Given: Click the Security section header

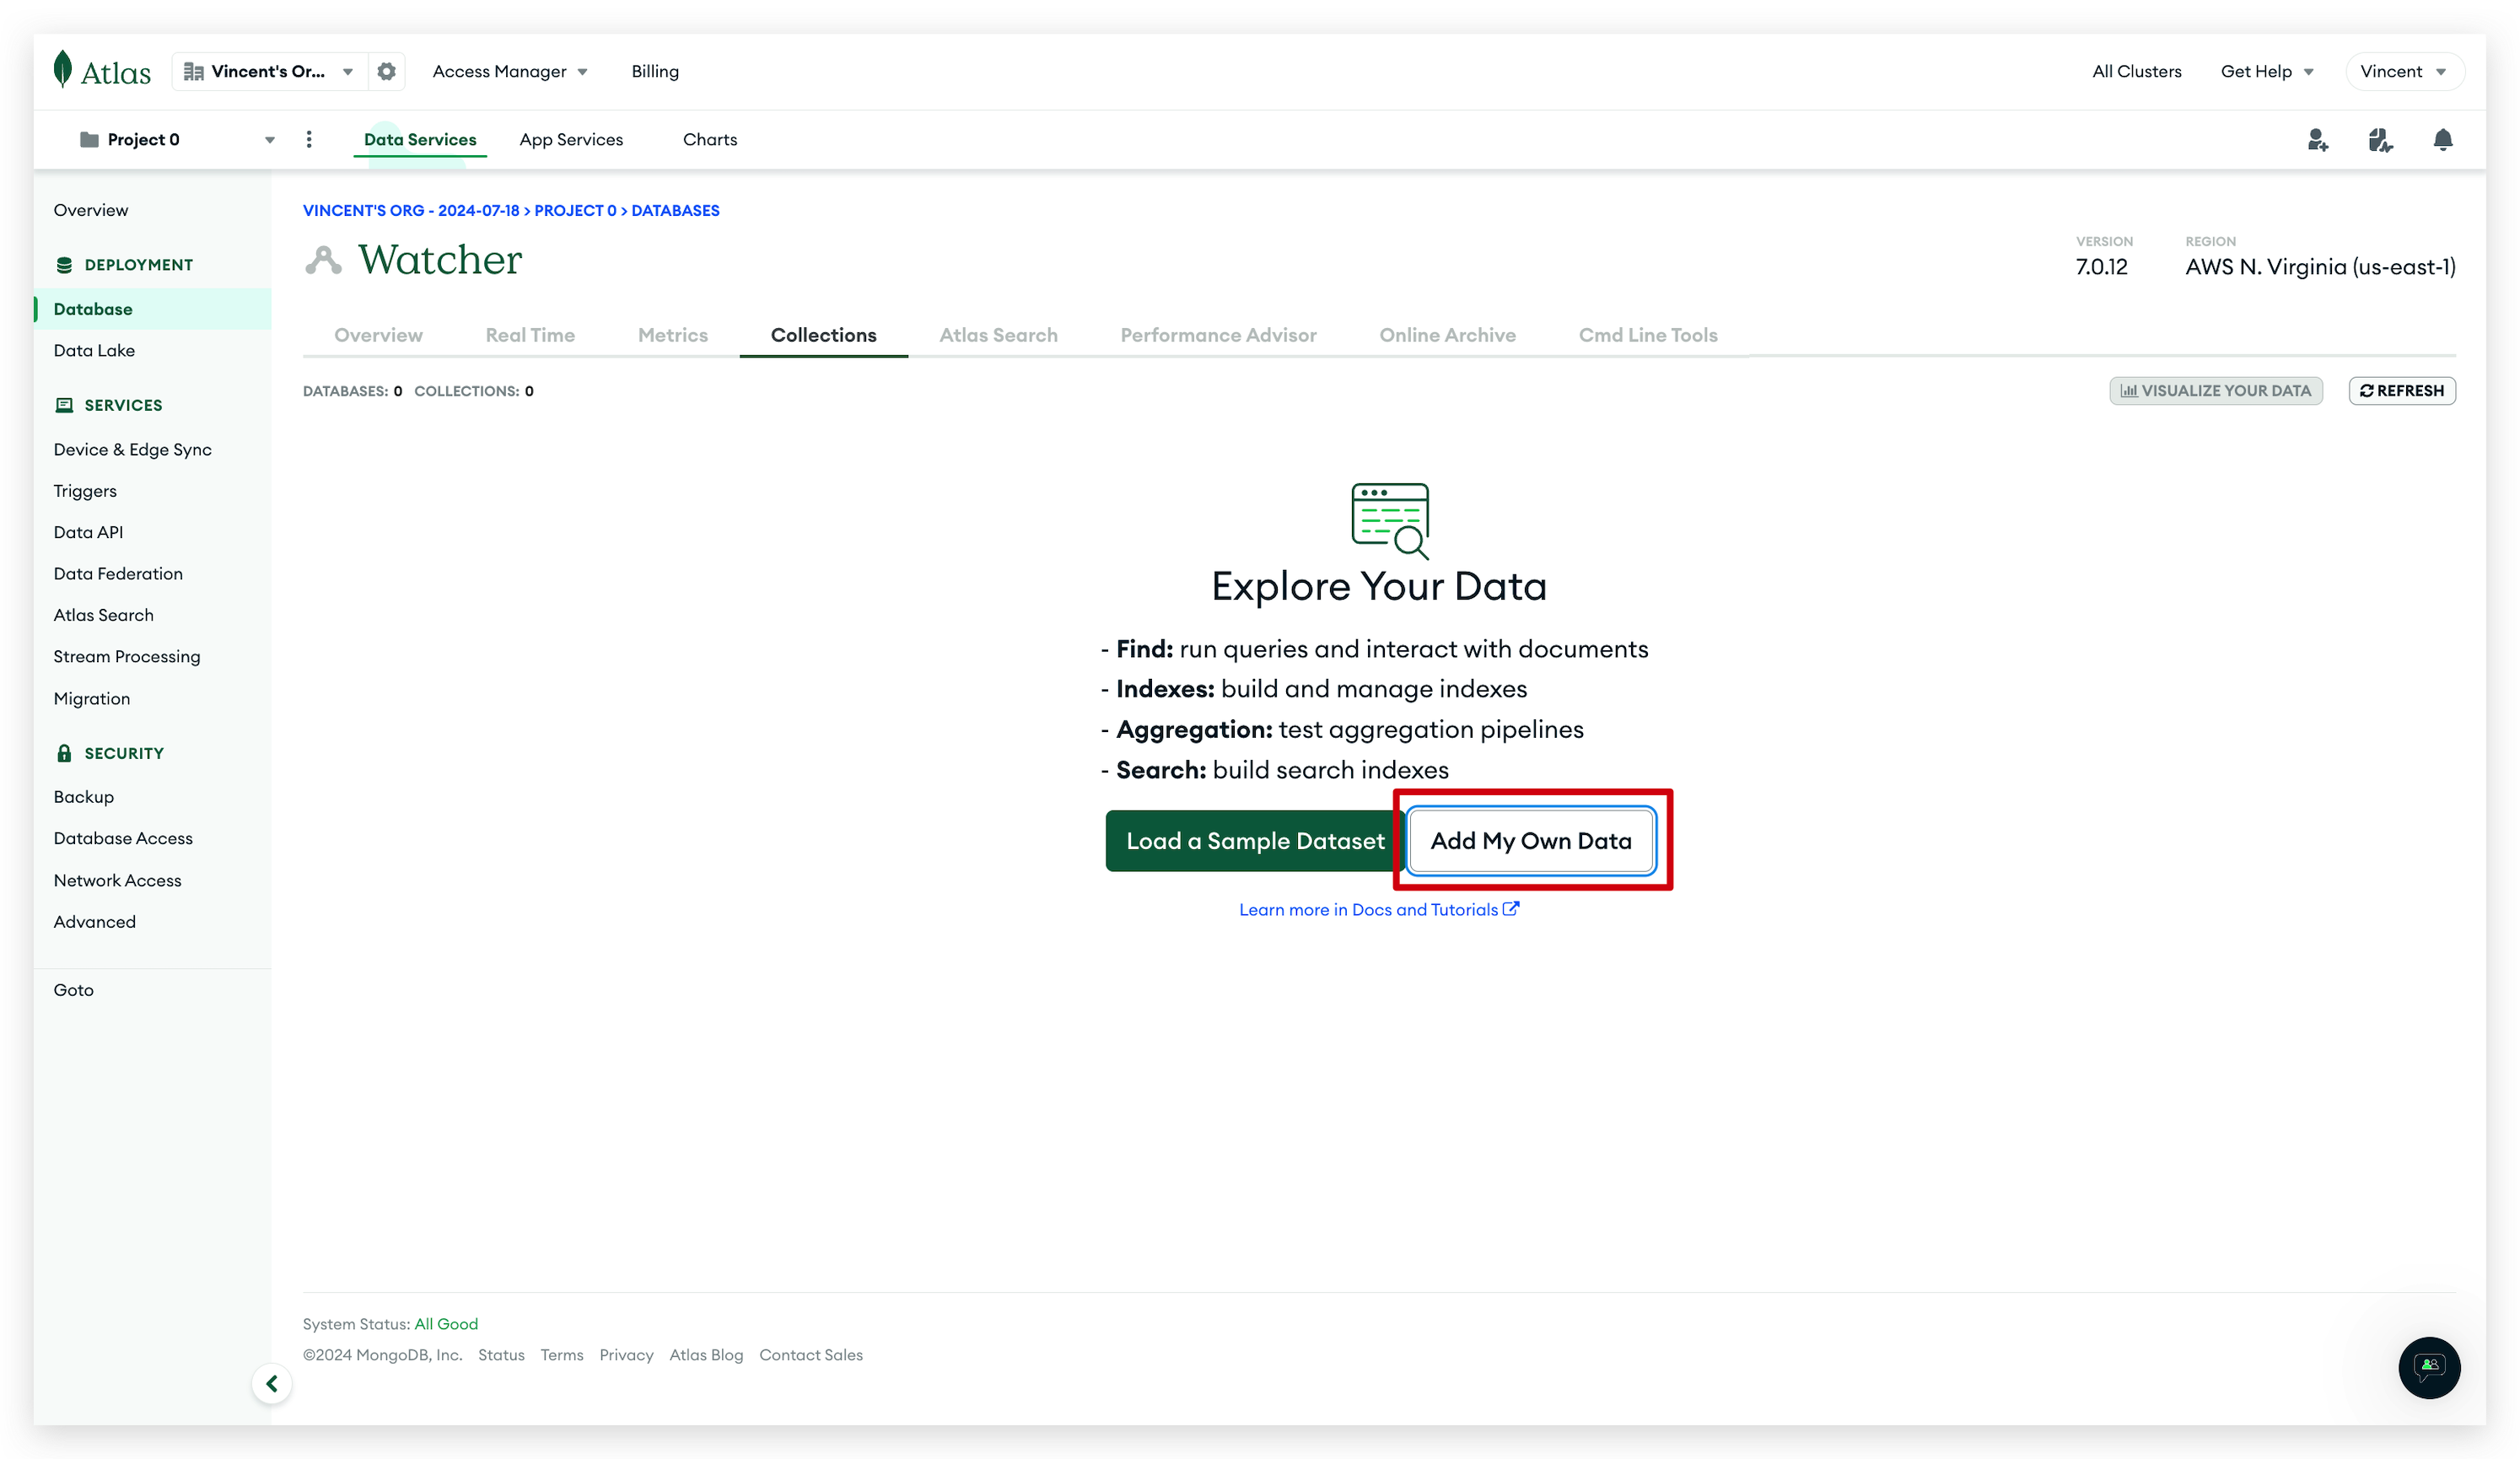Looking at the screenshot, I should [x=110, y=753].
